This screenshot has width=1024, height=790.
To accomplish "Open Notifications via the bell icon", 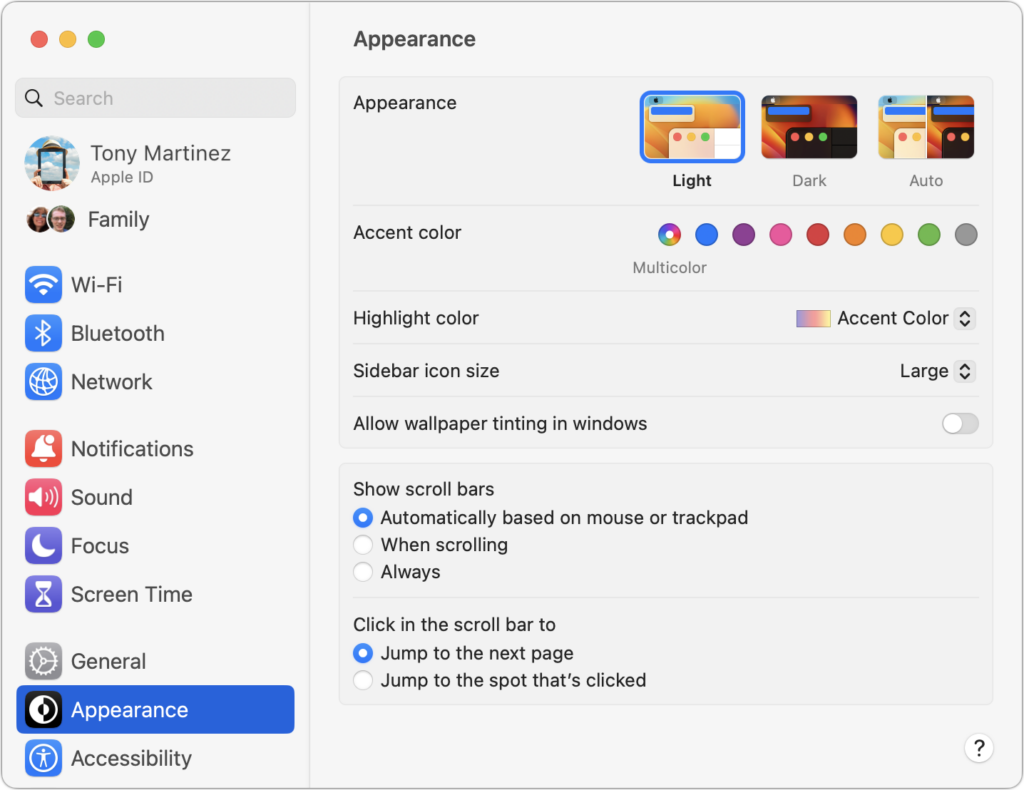I will click(43, 449).
